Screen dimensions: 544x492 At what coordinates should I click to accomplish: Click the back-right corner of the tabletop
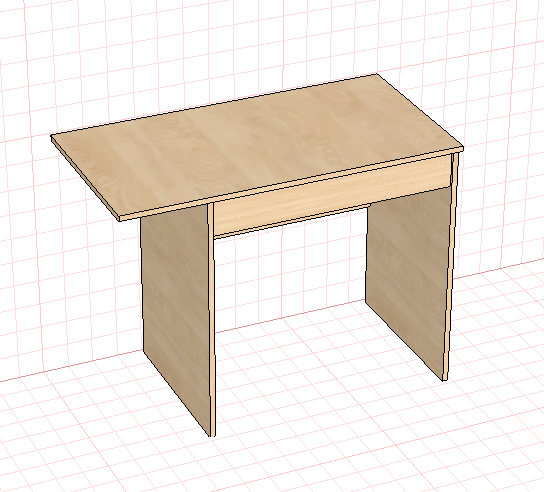(376, 74)
